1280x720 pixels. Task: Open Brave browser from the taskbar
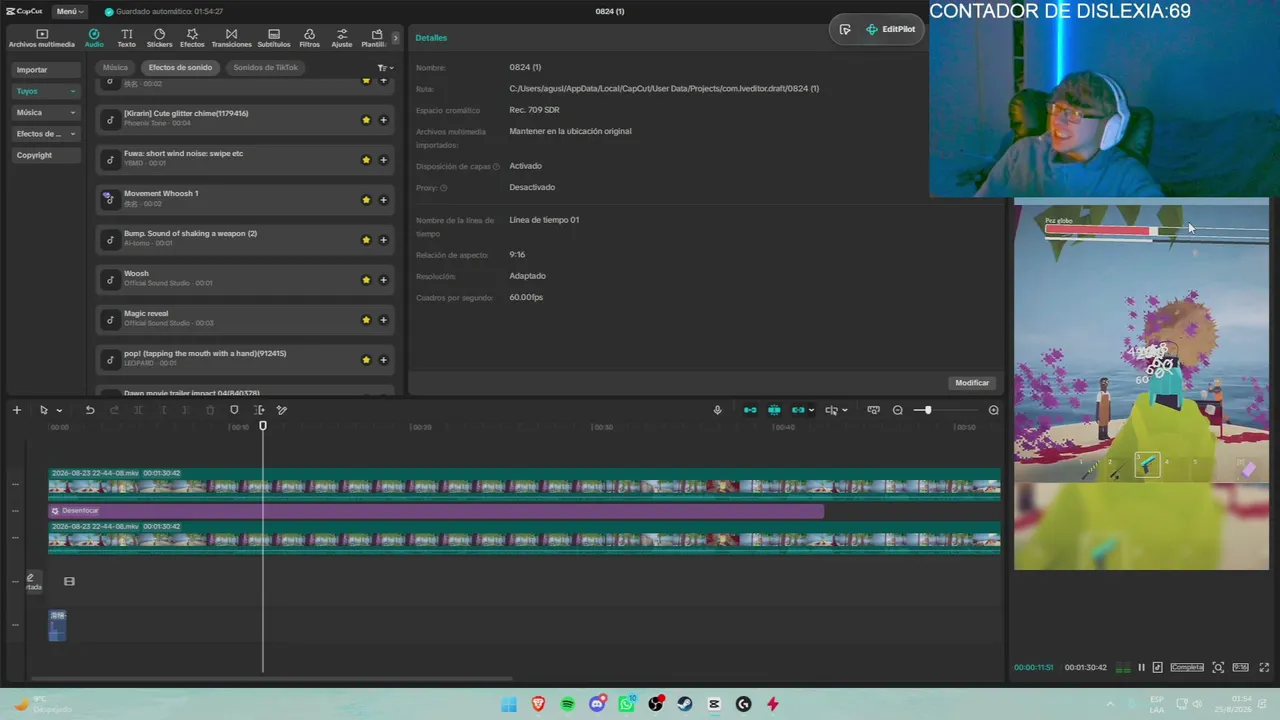[x=539, y=704]
